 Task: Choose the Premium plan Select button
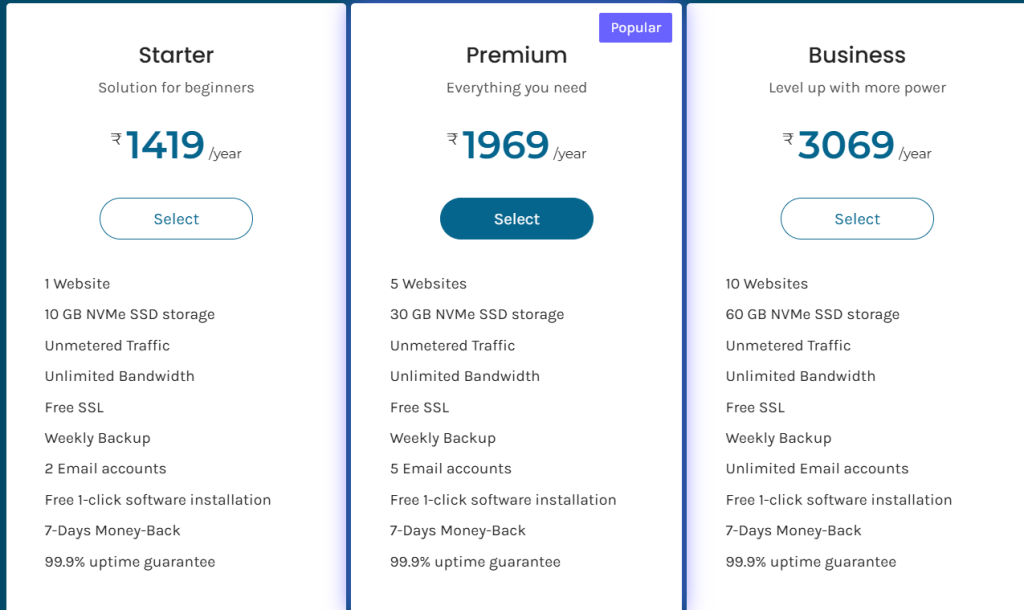tap(516, 219)
